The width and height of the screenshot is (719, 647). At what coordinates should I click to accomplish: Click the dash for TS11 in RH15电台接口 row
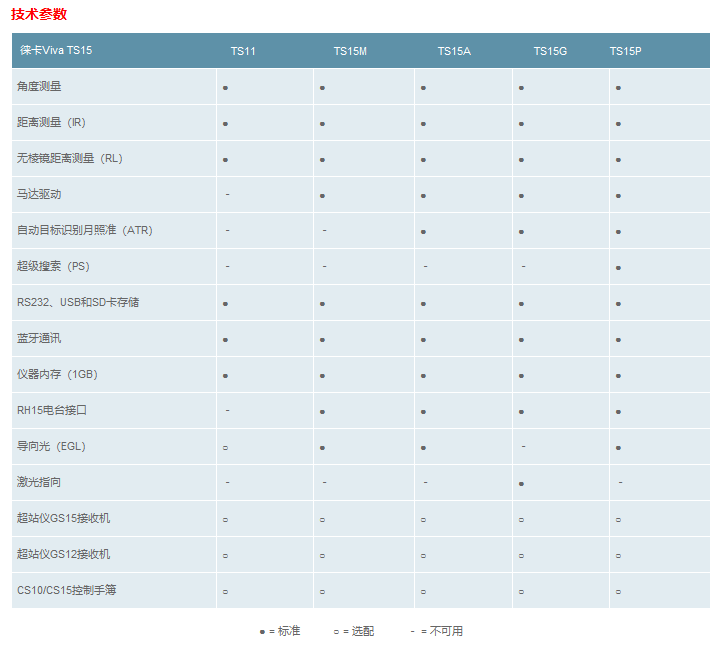point(228,410)
